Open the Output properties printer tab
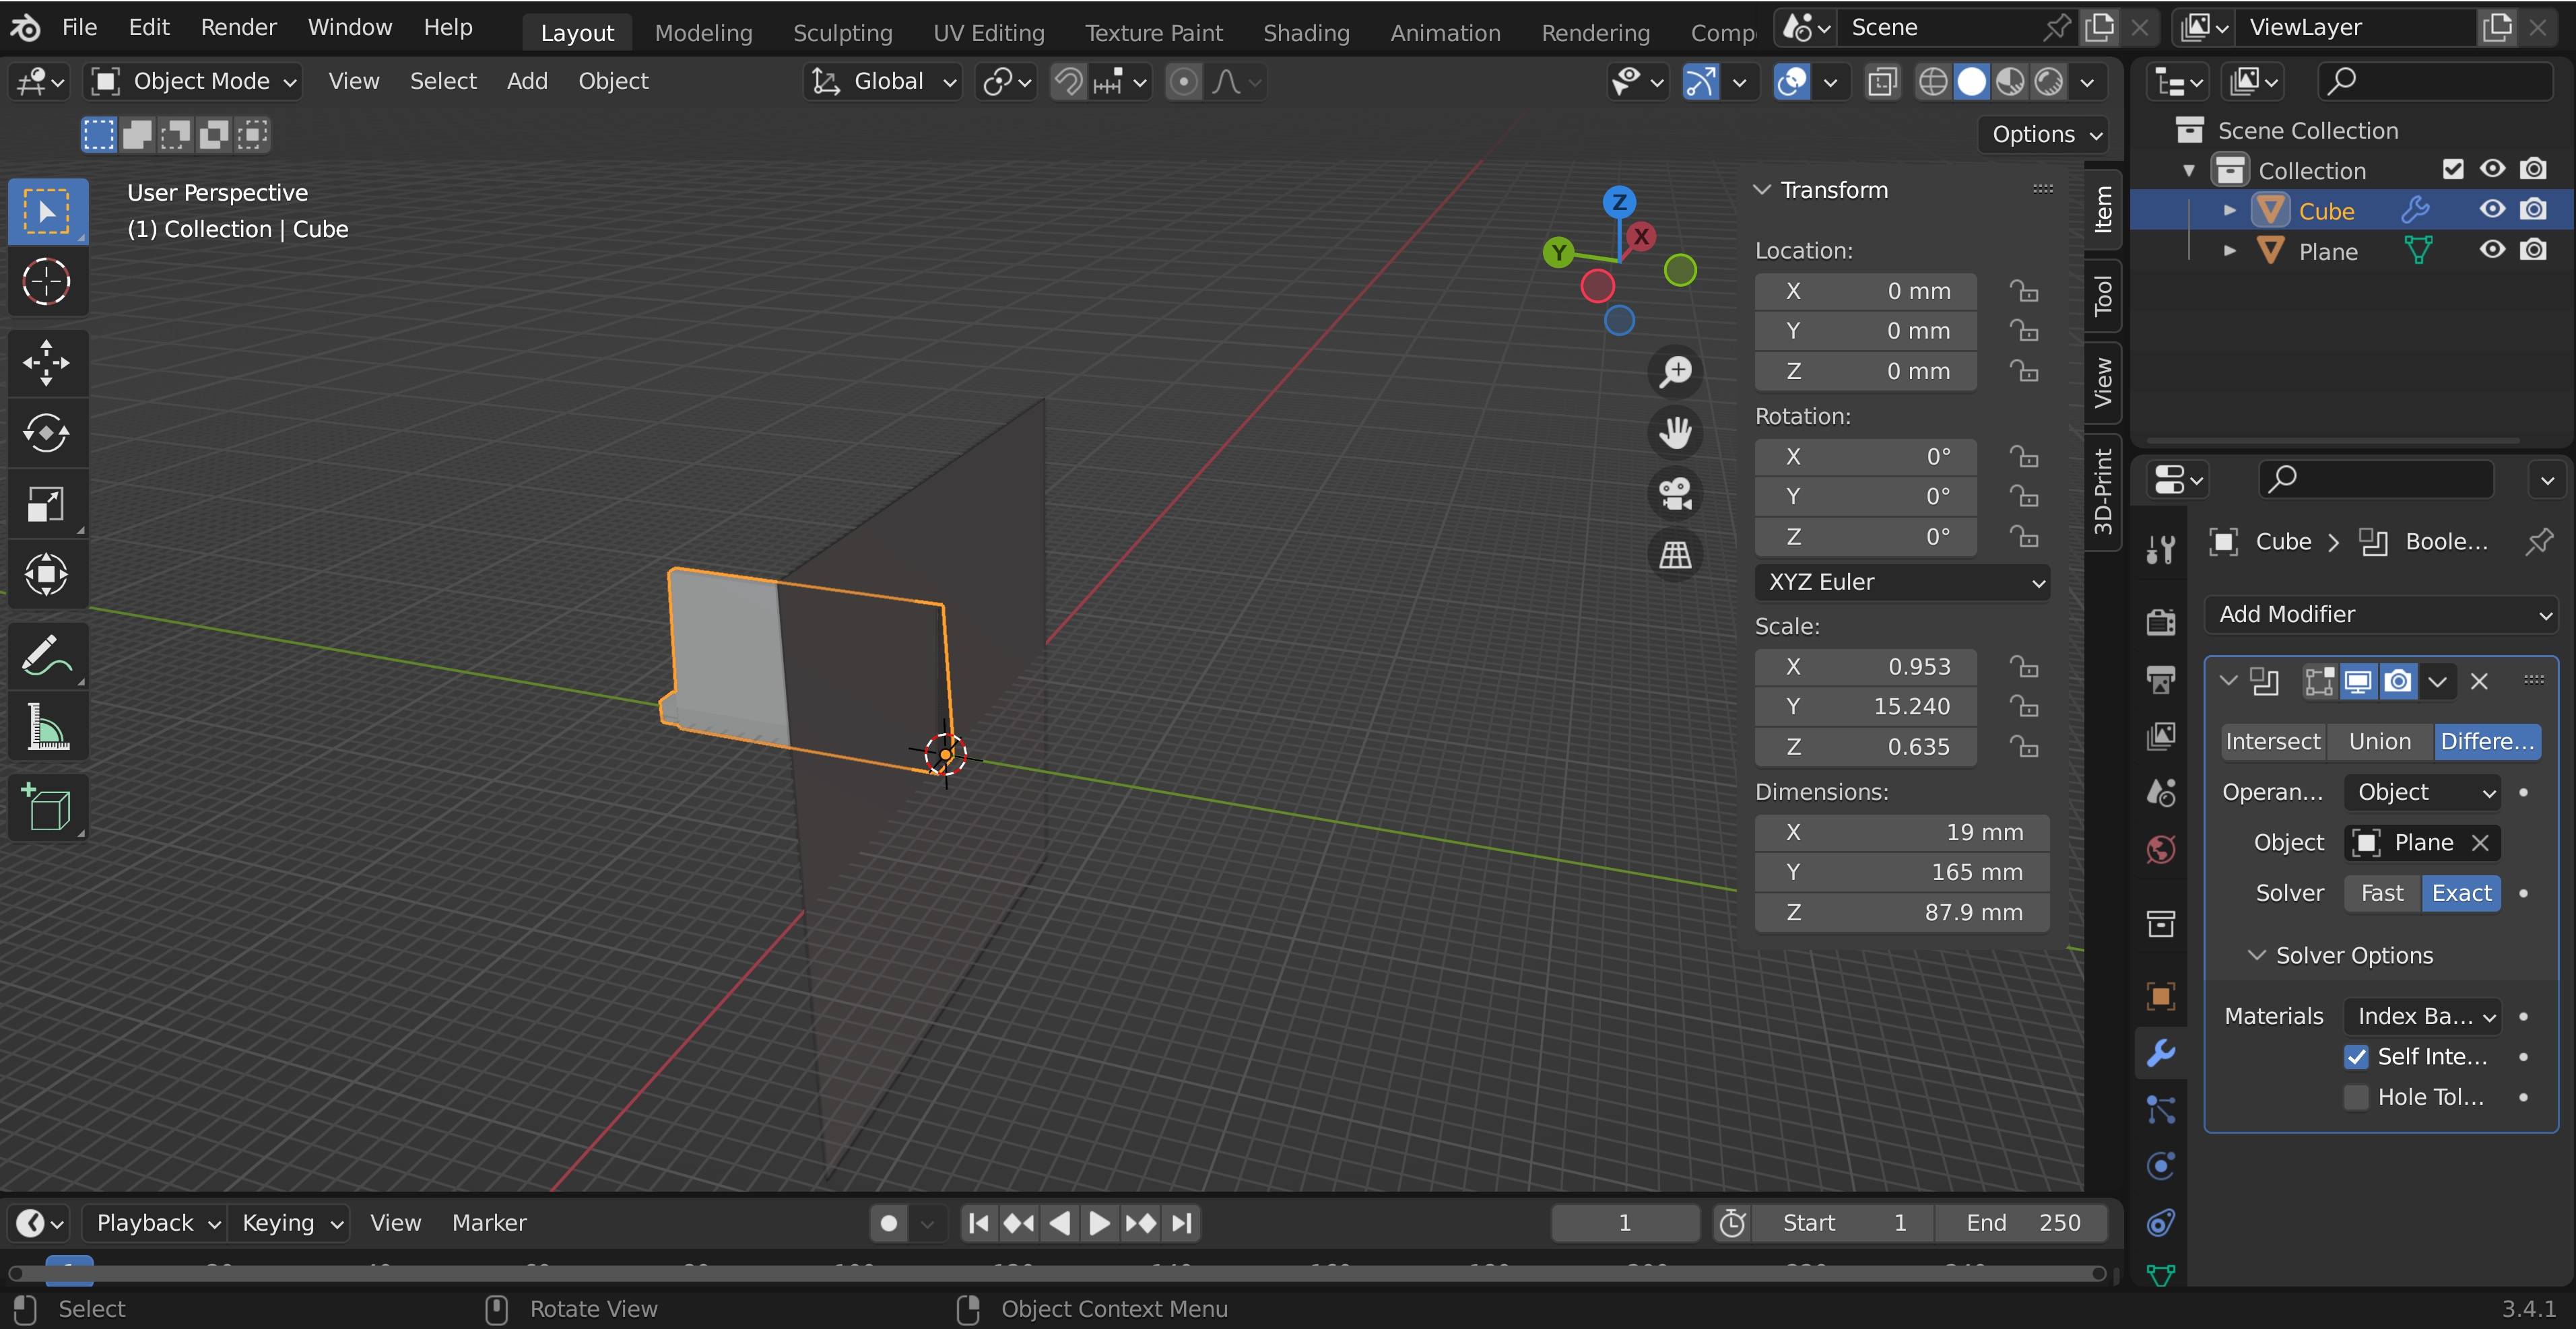2576x1329 pixels. click(x=2161, y=680)
